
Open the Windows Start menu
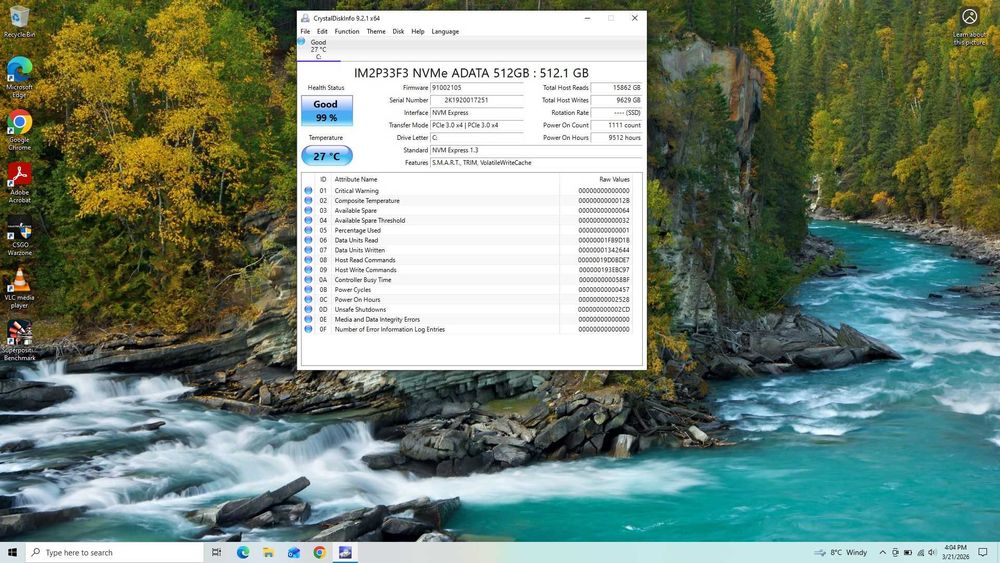[12, 552]
